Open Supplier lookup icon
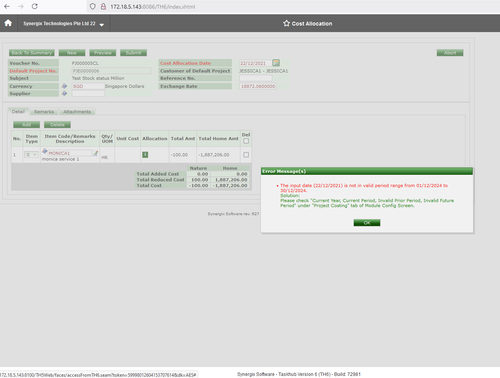This screenshot has height=378, width=500. point(64,93)
